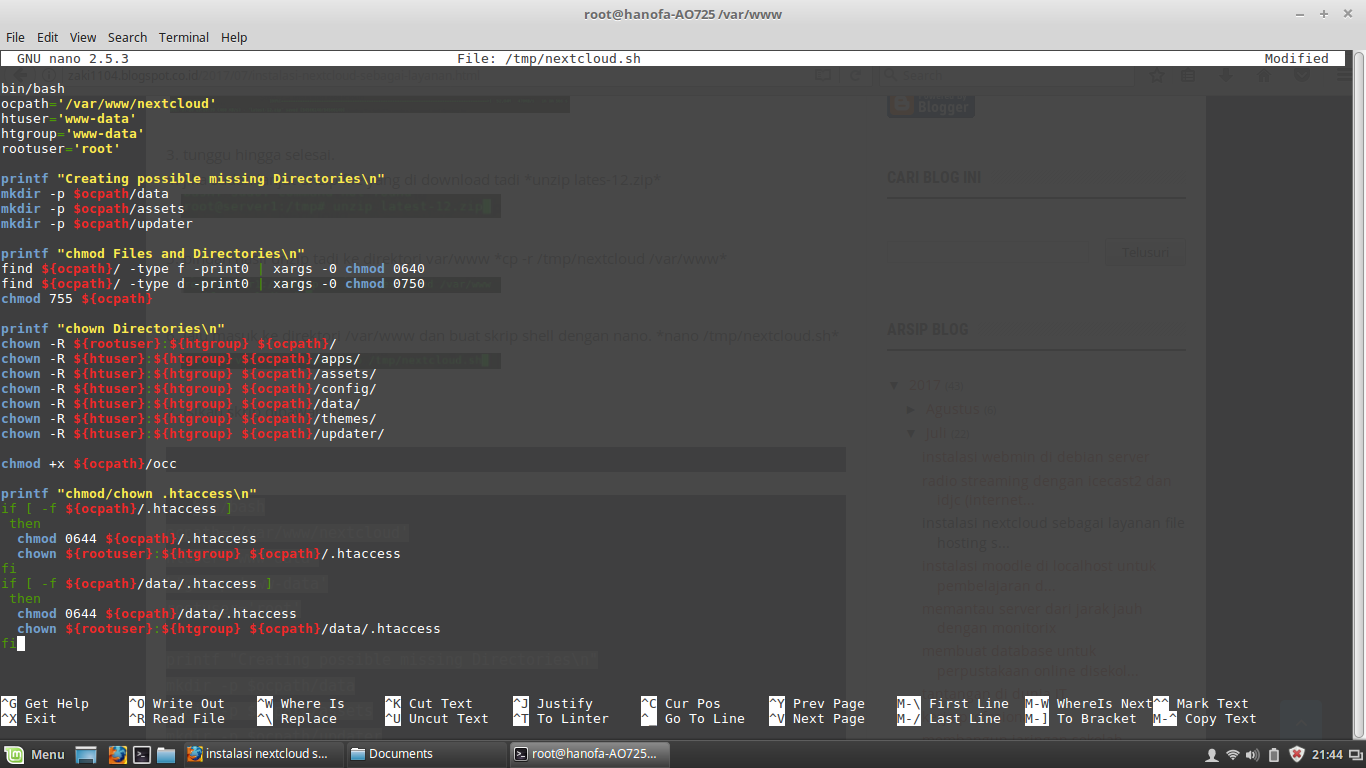
Task: Click the 'Cut Text' nano shortcut
Action: [x=429, y=703]
